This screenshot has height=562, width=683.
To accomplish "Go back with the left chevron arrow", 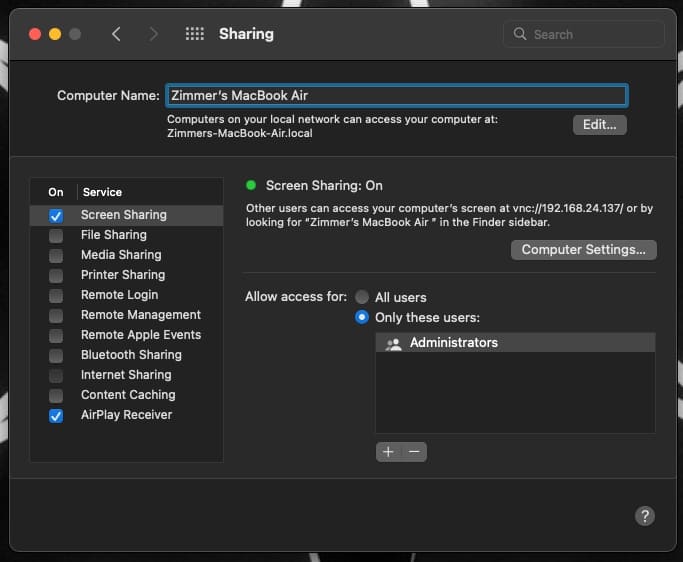I will click(116, 34).
